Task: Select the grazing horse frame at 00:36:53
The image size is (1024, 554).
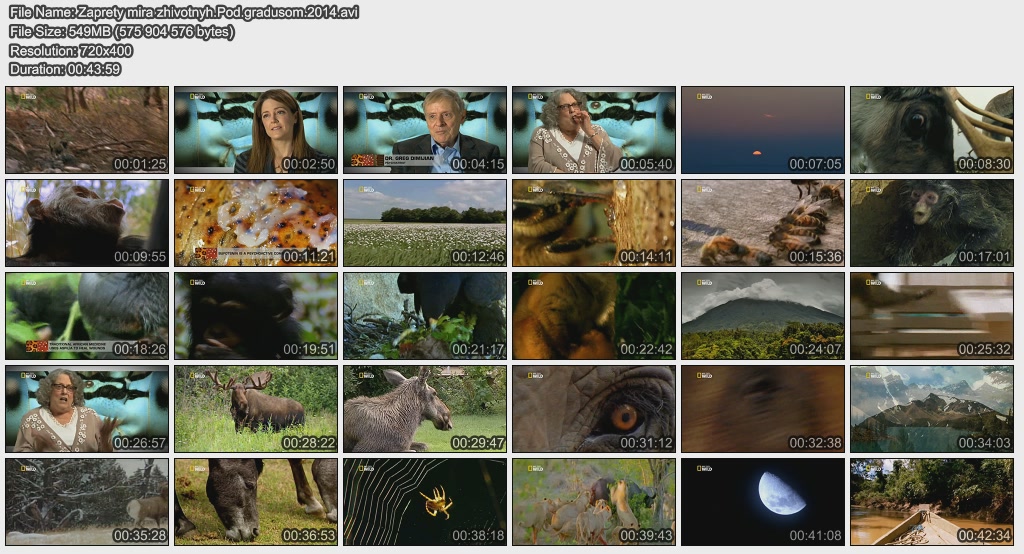Action: 256,501
